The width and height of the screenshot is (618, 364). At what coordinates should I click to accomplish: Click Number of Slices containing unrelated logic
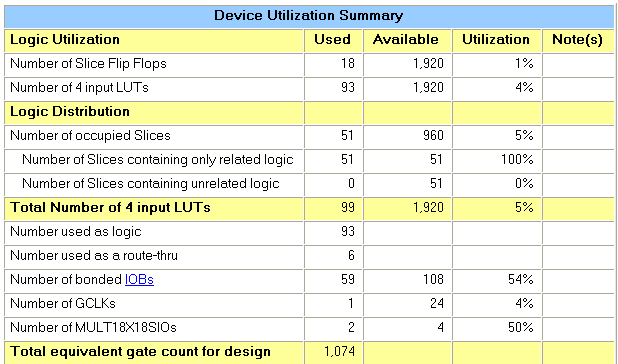151,184
